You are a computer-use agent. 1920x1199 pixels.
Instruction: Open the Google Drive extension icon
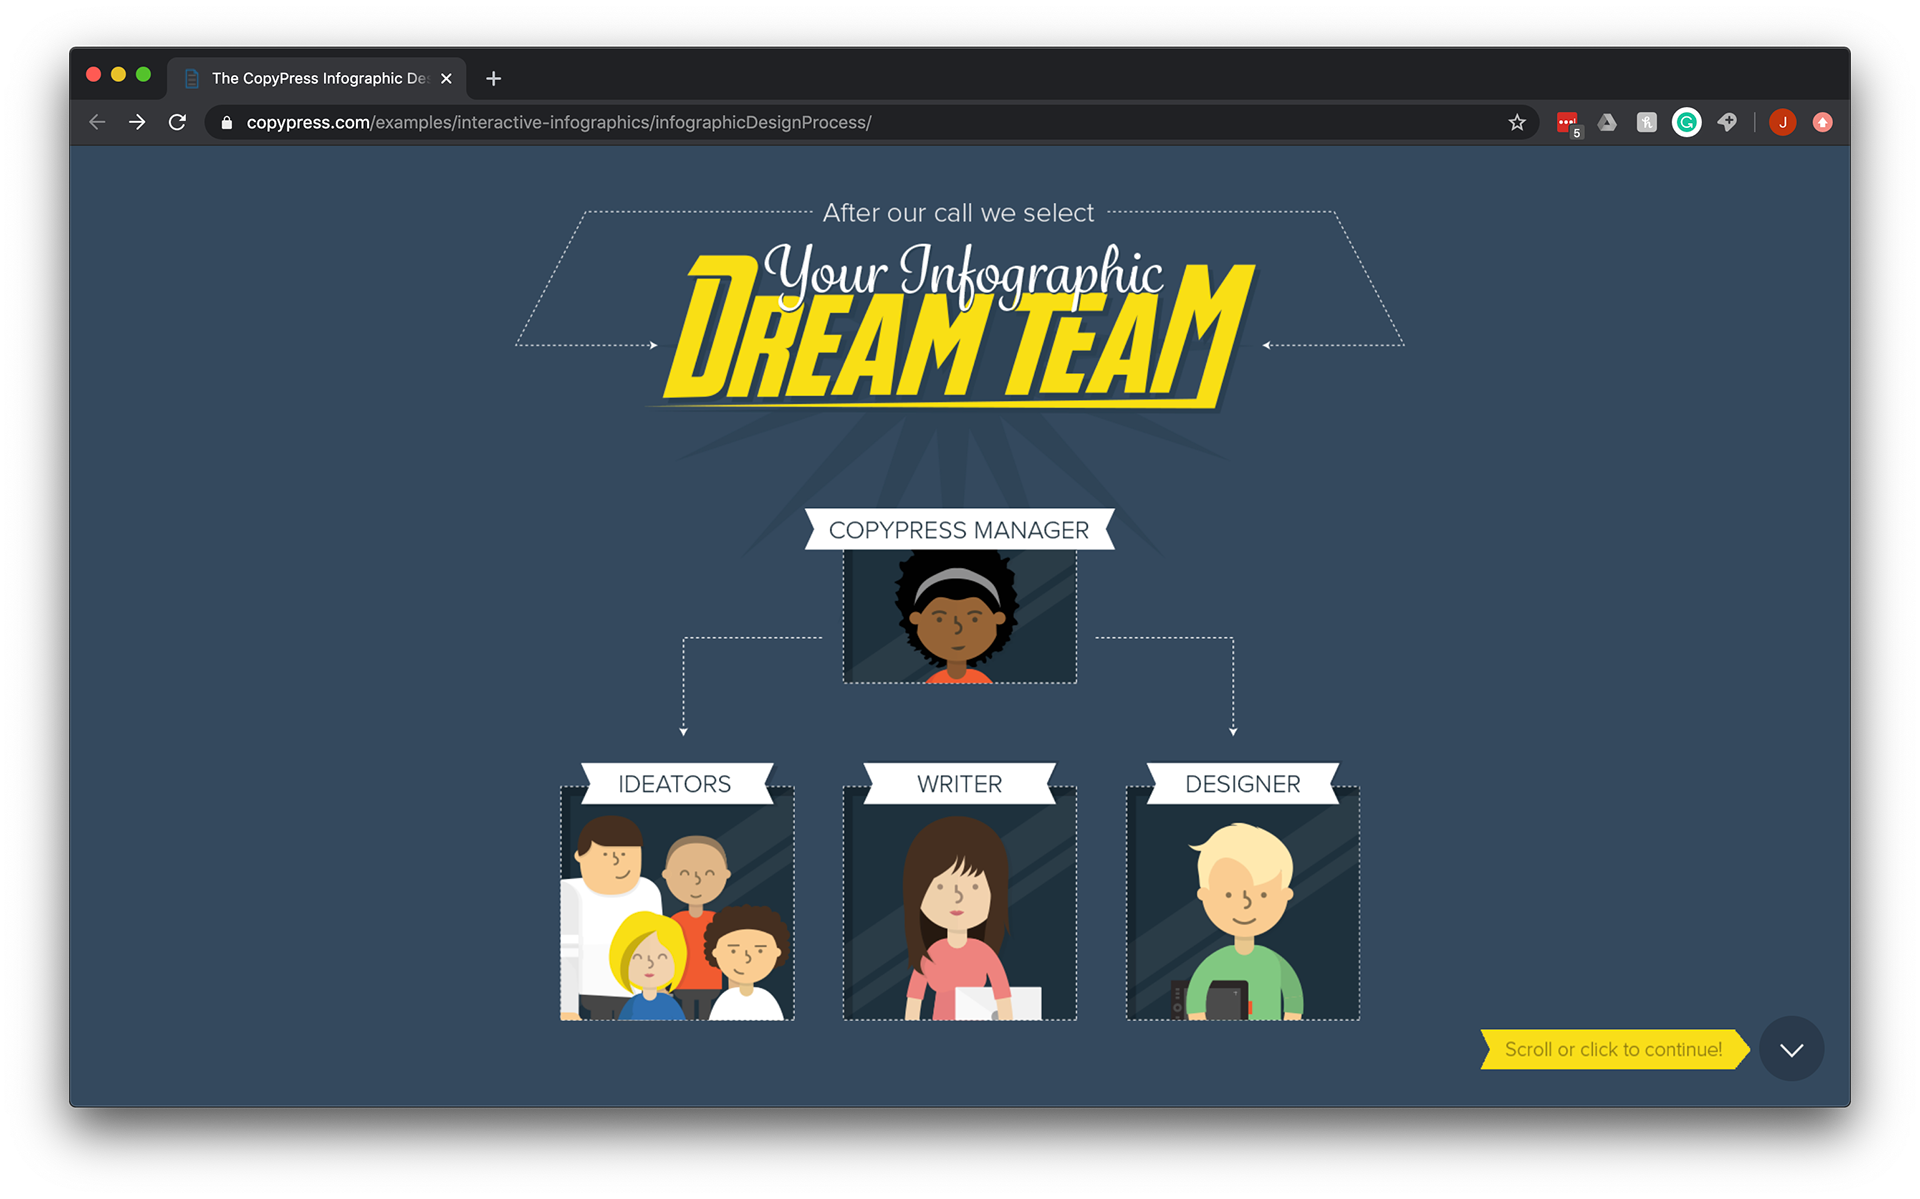click(1607, 122)
